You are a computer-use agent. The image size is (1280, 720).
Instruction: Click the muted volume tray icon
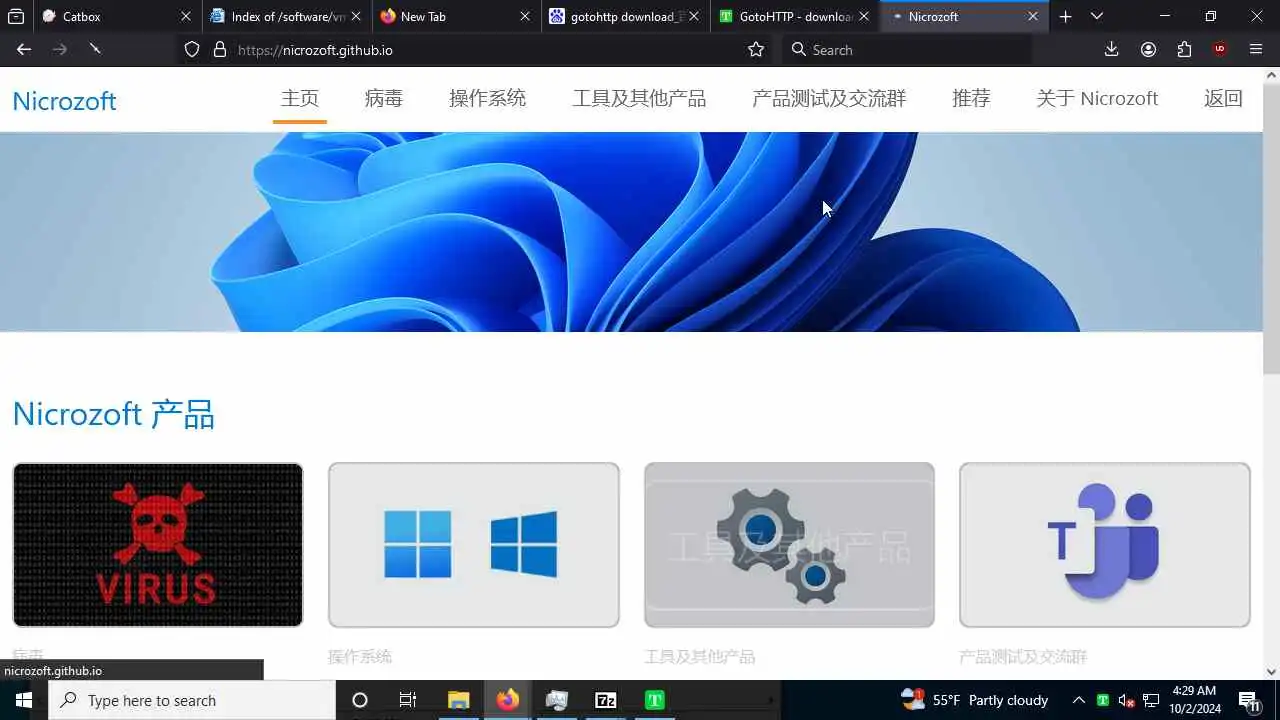click(x=1126, y=700)
